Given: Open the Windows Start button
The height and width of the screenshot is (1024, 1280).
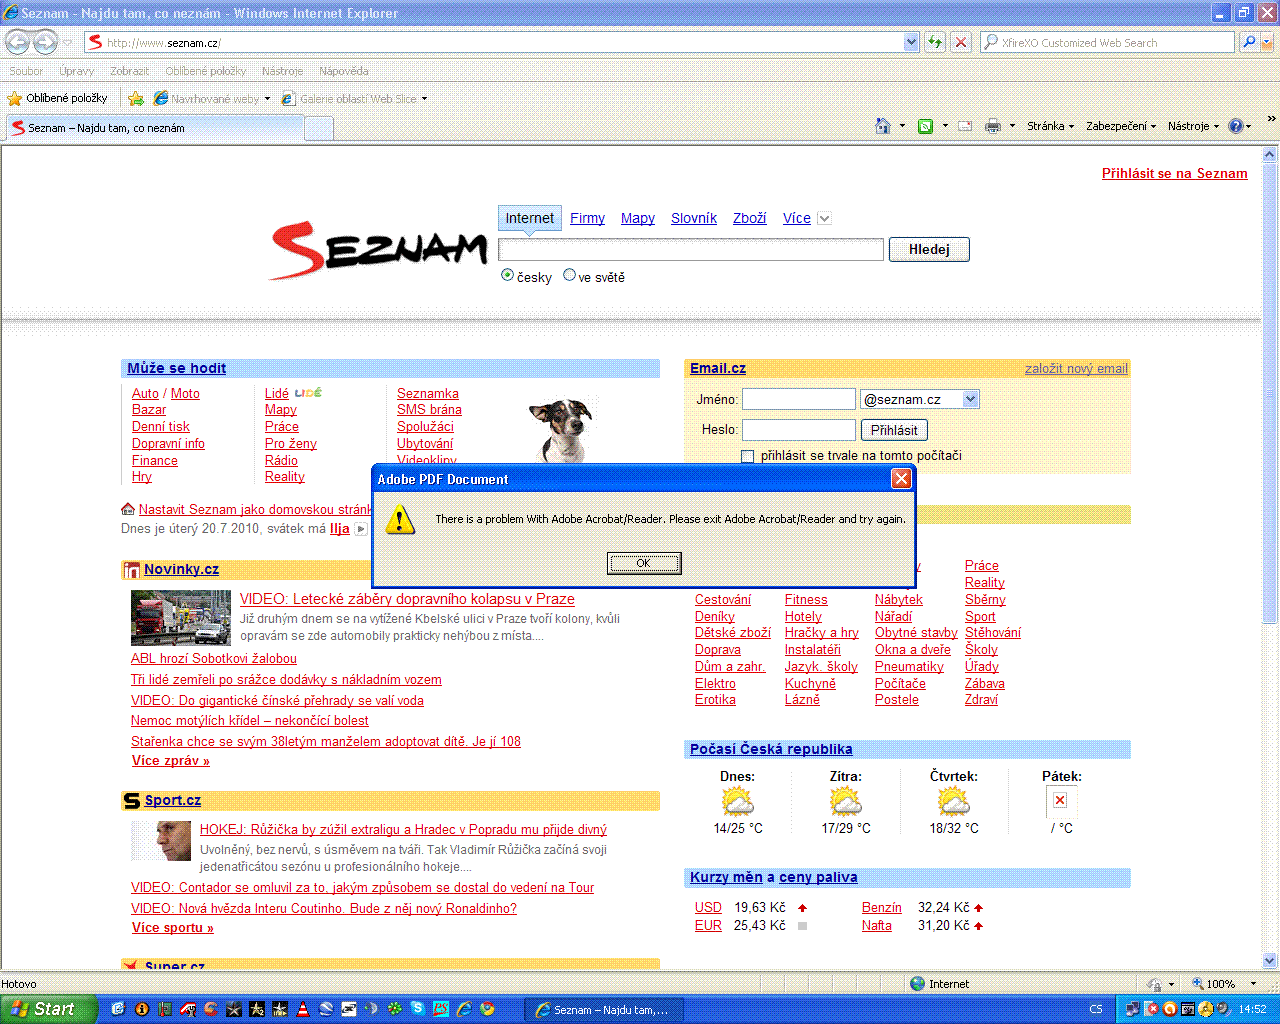Looking at the screenshot, I should pyautogui.click(x=48, y=1009).
